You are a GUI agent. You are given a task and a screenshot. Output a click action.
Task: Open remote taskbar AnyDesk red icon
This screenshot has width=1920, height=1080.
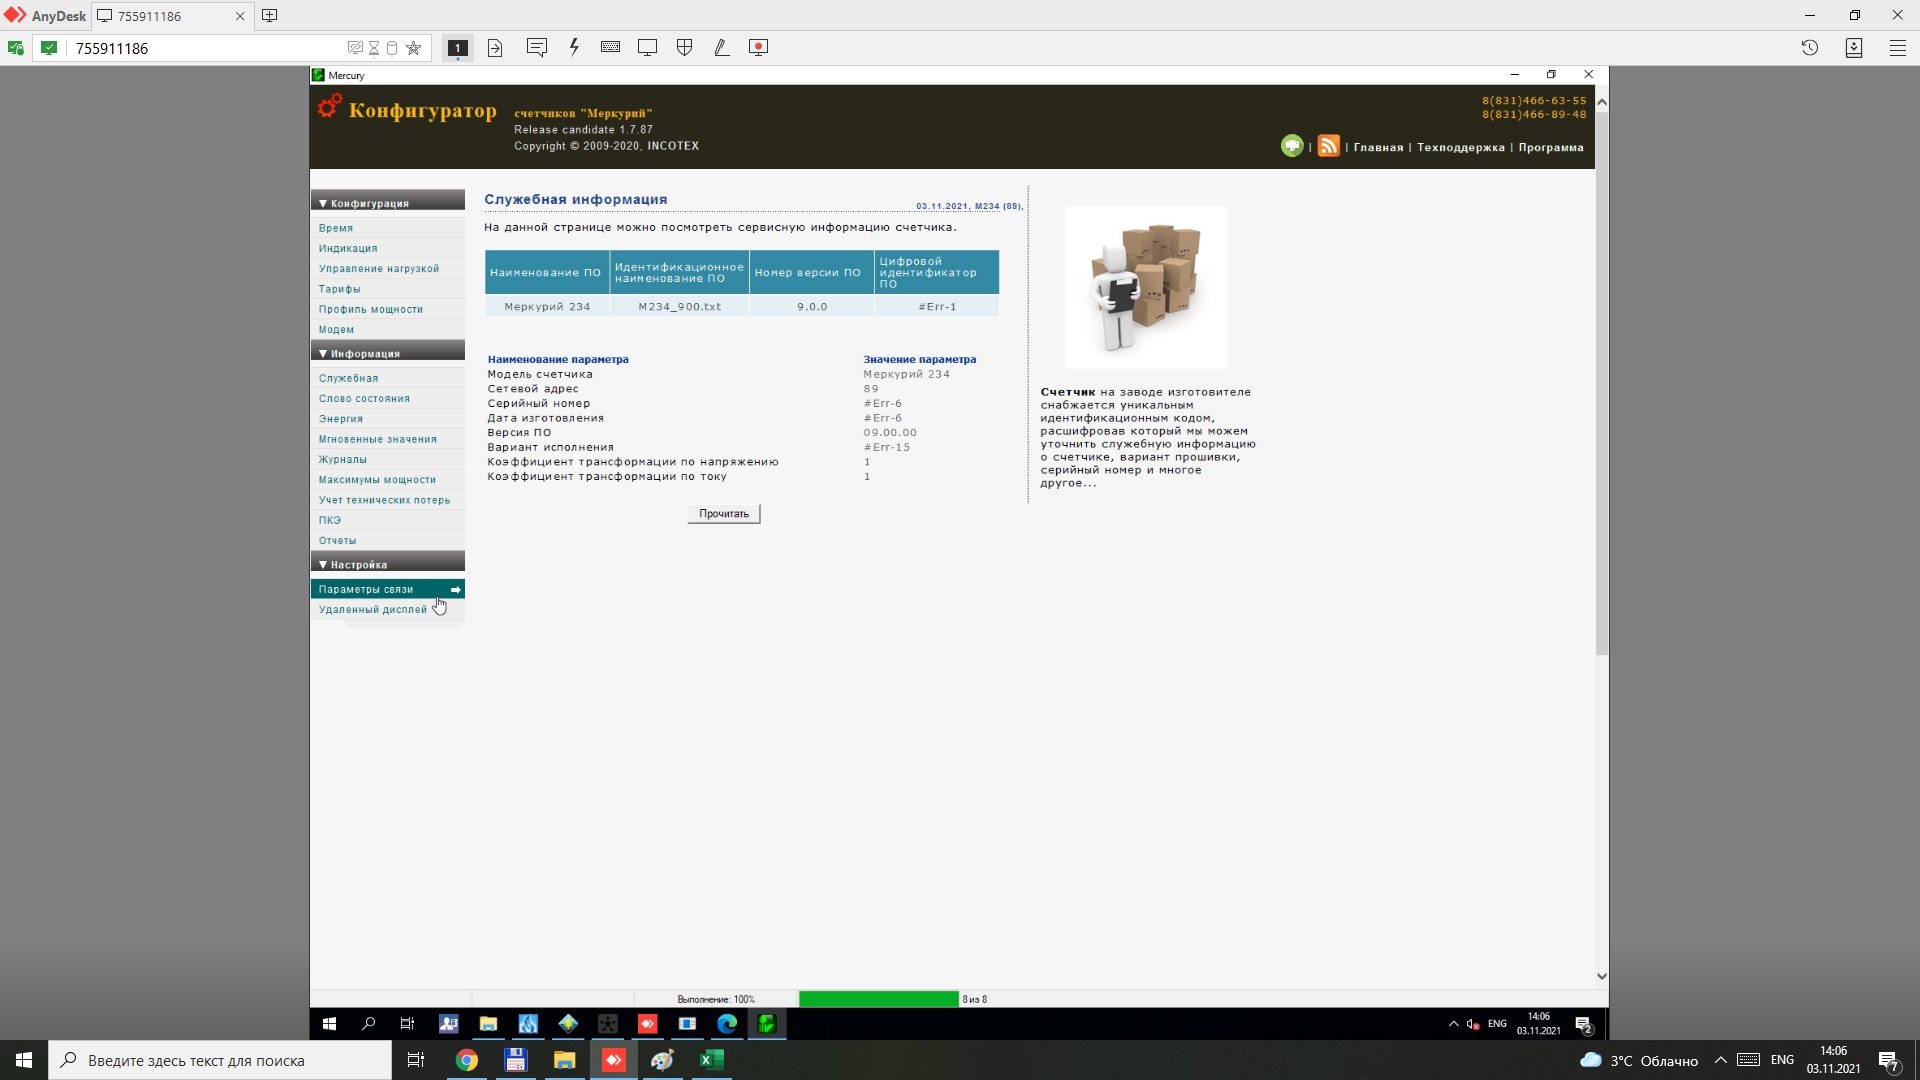pos(647,1023)
